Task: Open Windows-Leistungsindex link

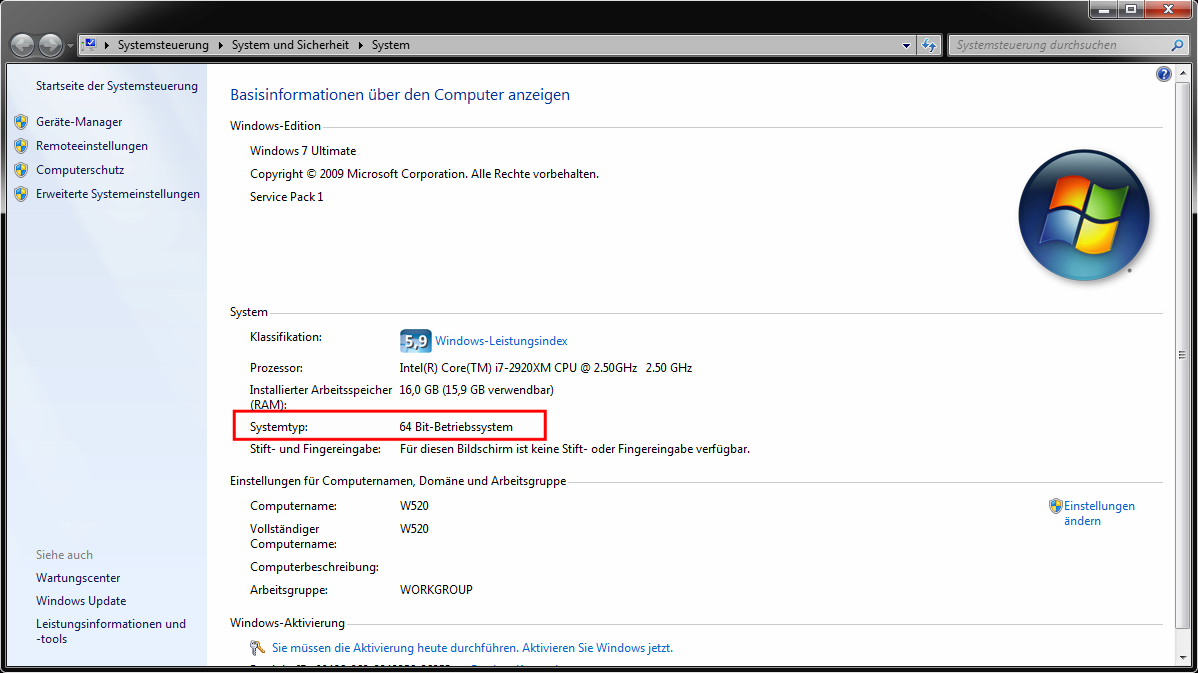Action: [501, 341]
